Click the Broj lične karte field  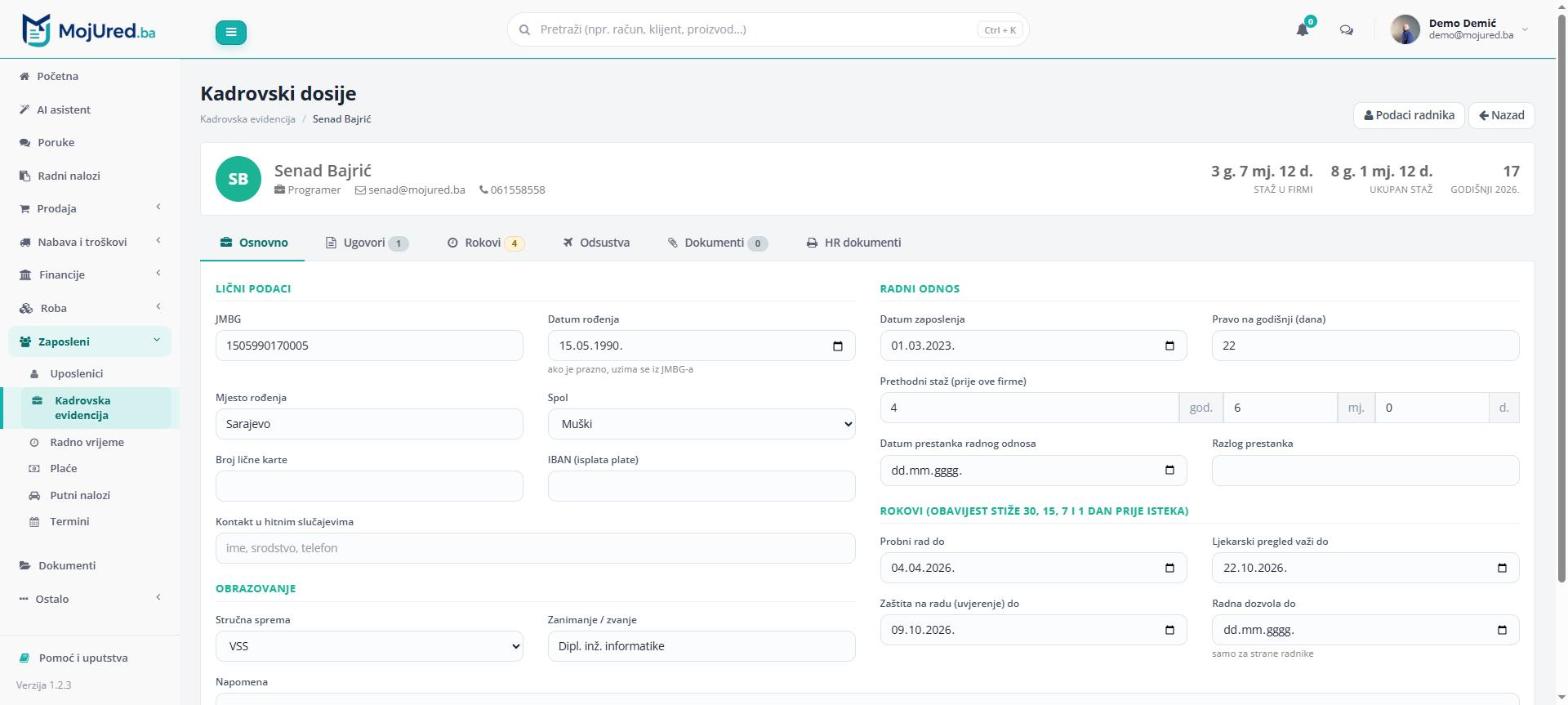click(x=369, y=486)
